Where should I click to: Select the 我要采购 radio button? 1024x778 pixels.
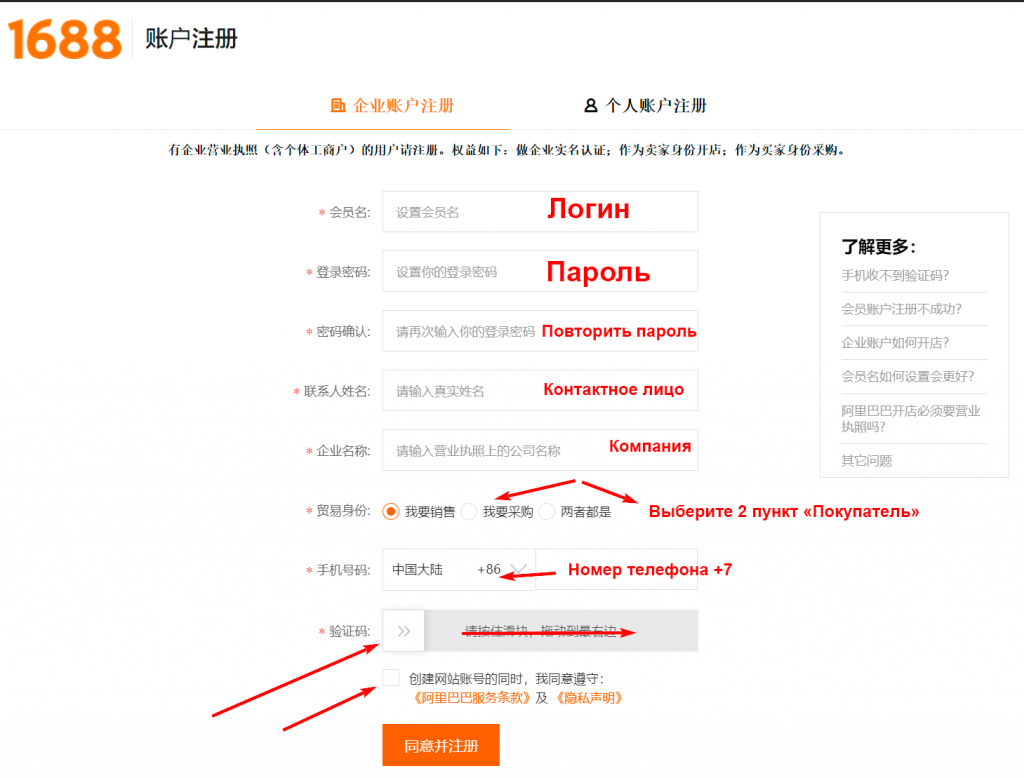click(469, 511)
